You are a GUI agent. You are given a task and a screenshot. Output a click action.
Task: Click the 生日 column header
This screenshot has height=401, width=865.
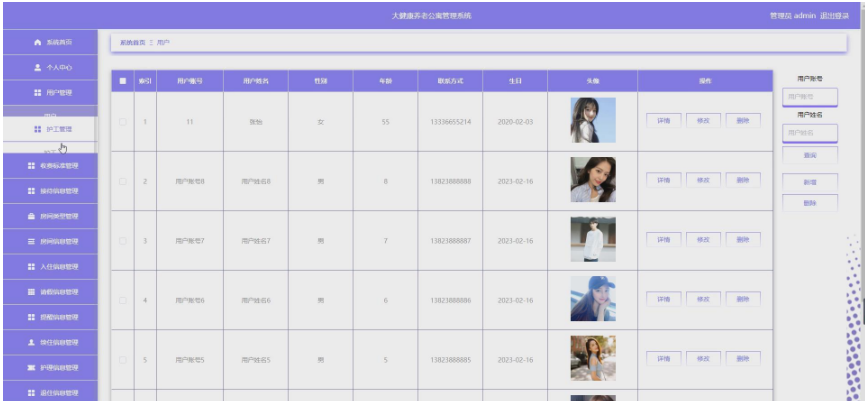[515, 81]
